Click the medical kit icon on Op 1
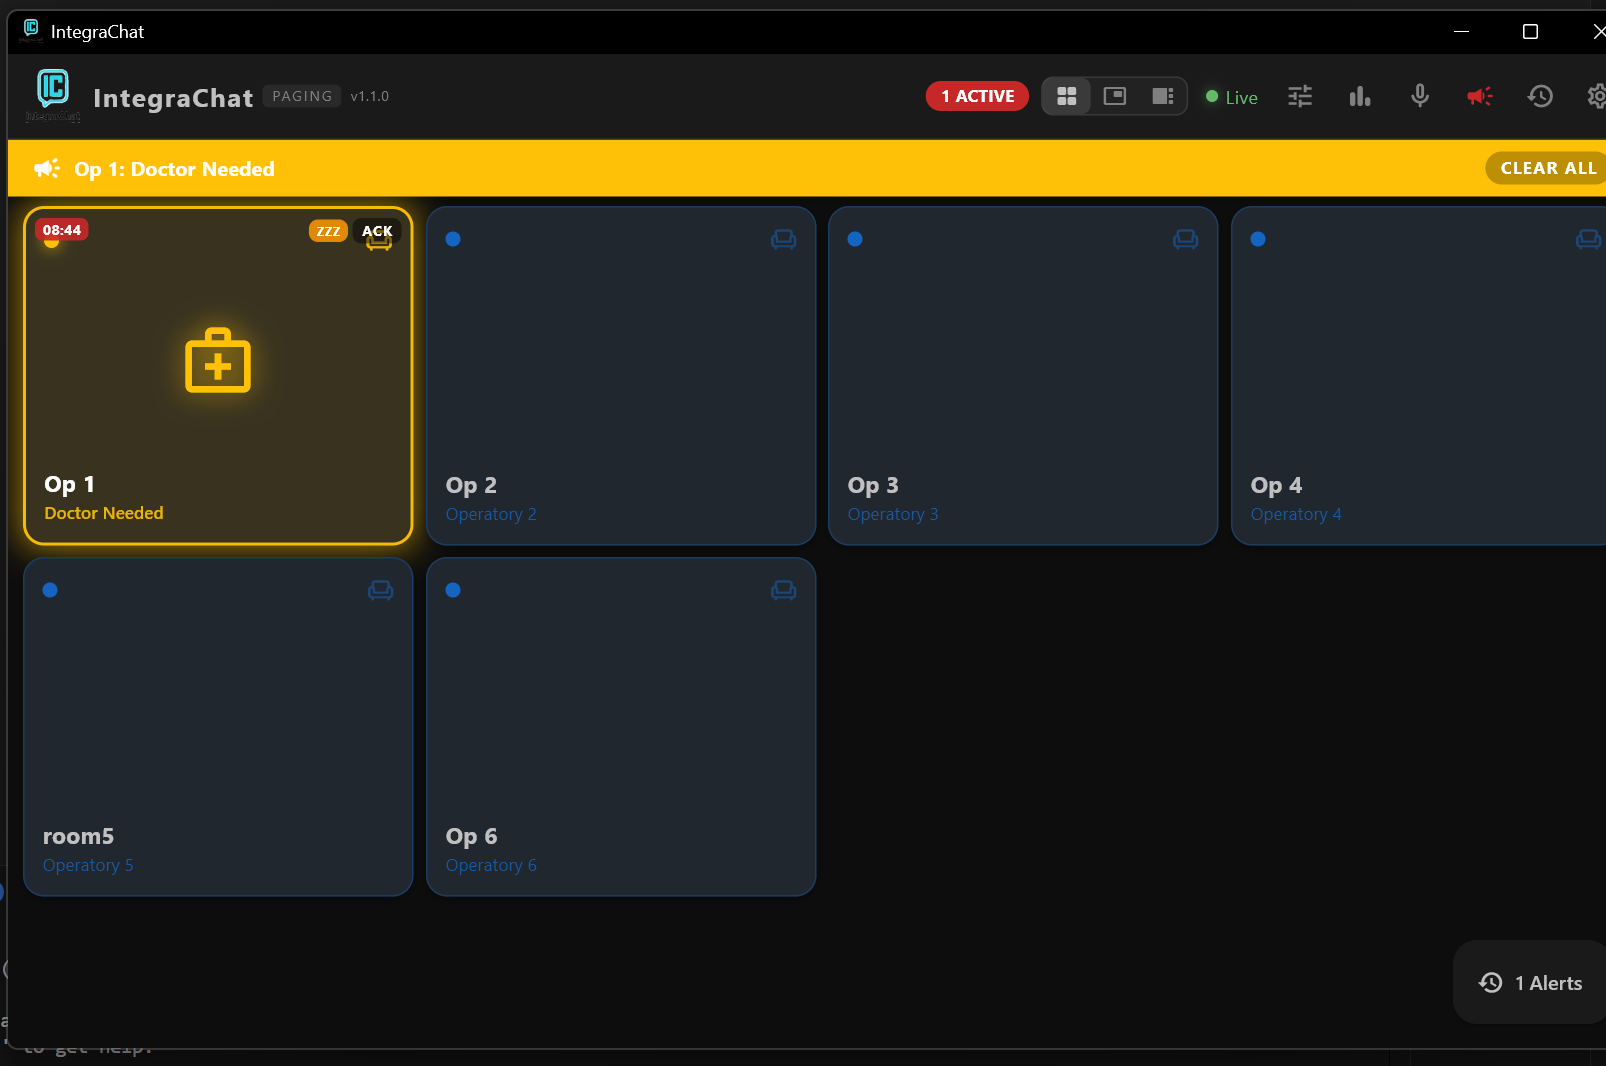The height and width of the screenshot is (1066, 1606). pos(218,361)
